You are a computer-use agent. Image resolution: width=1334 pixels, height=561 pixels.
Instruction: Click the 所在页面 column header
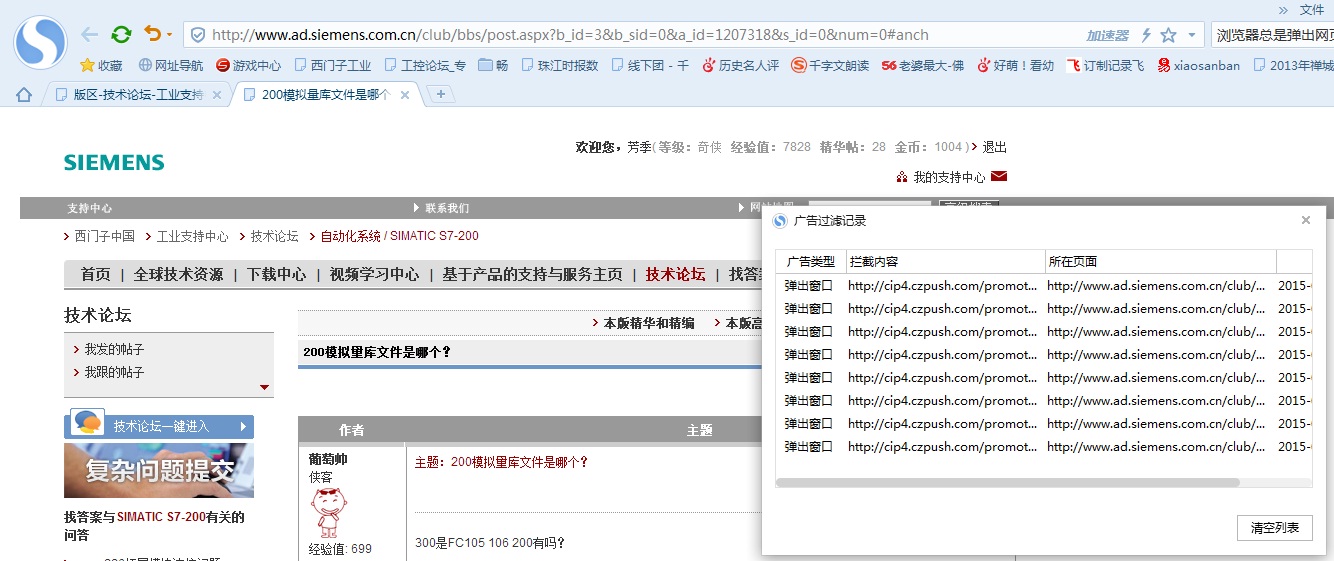pyautogui.click(x=1161, y=261)
